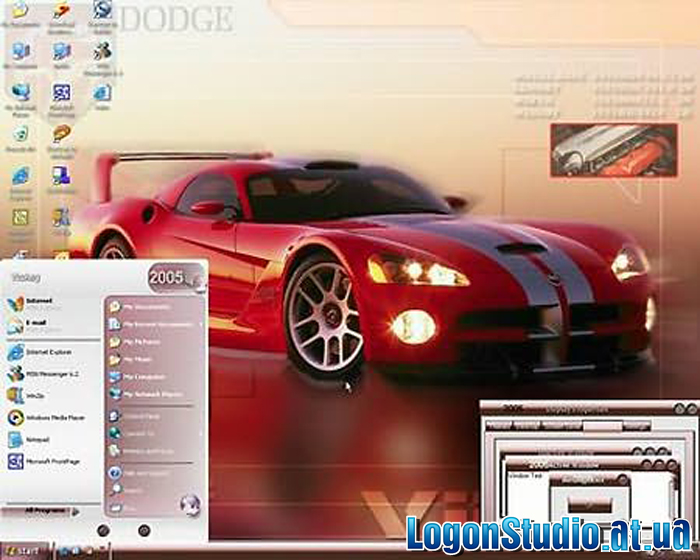Select the highlighted tab in Display Properties preview
This screenshot has width=700, height=560.
coord(602,426)
